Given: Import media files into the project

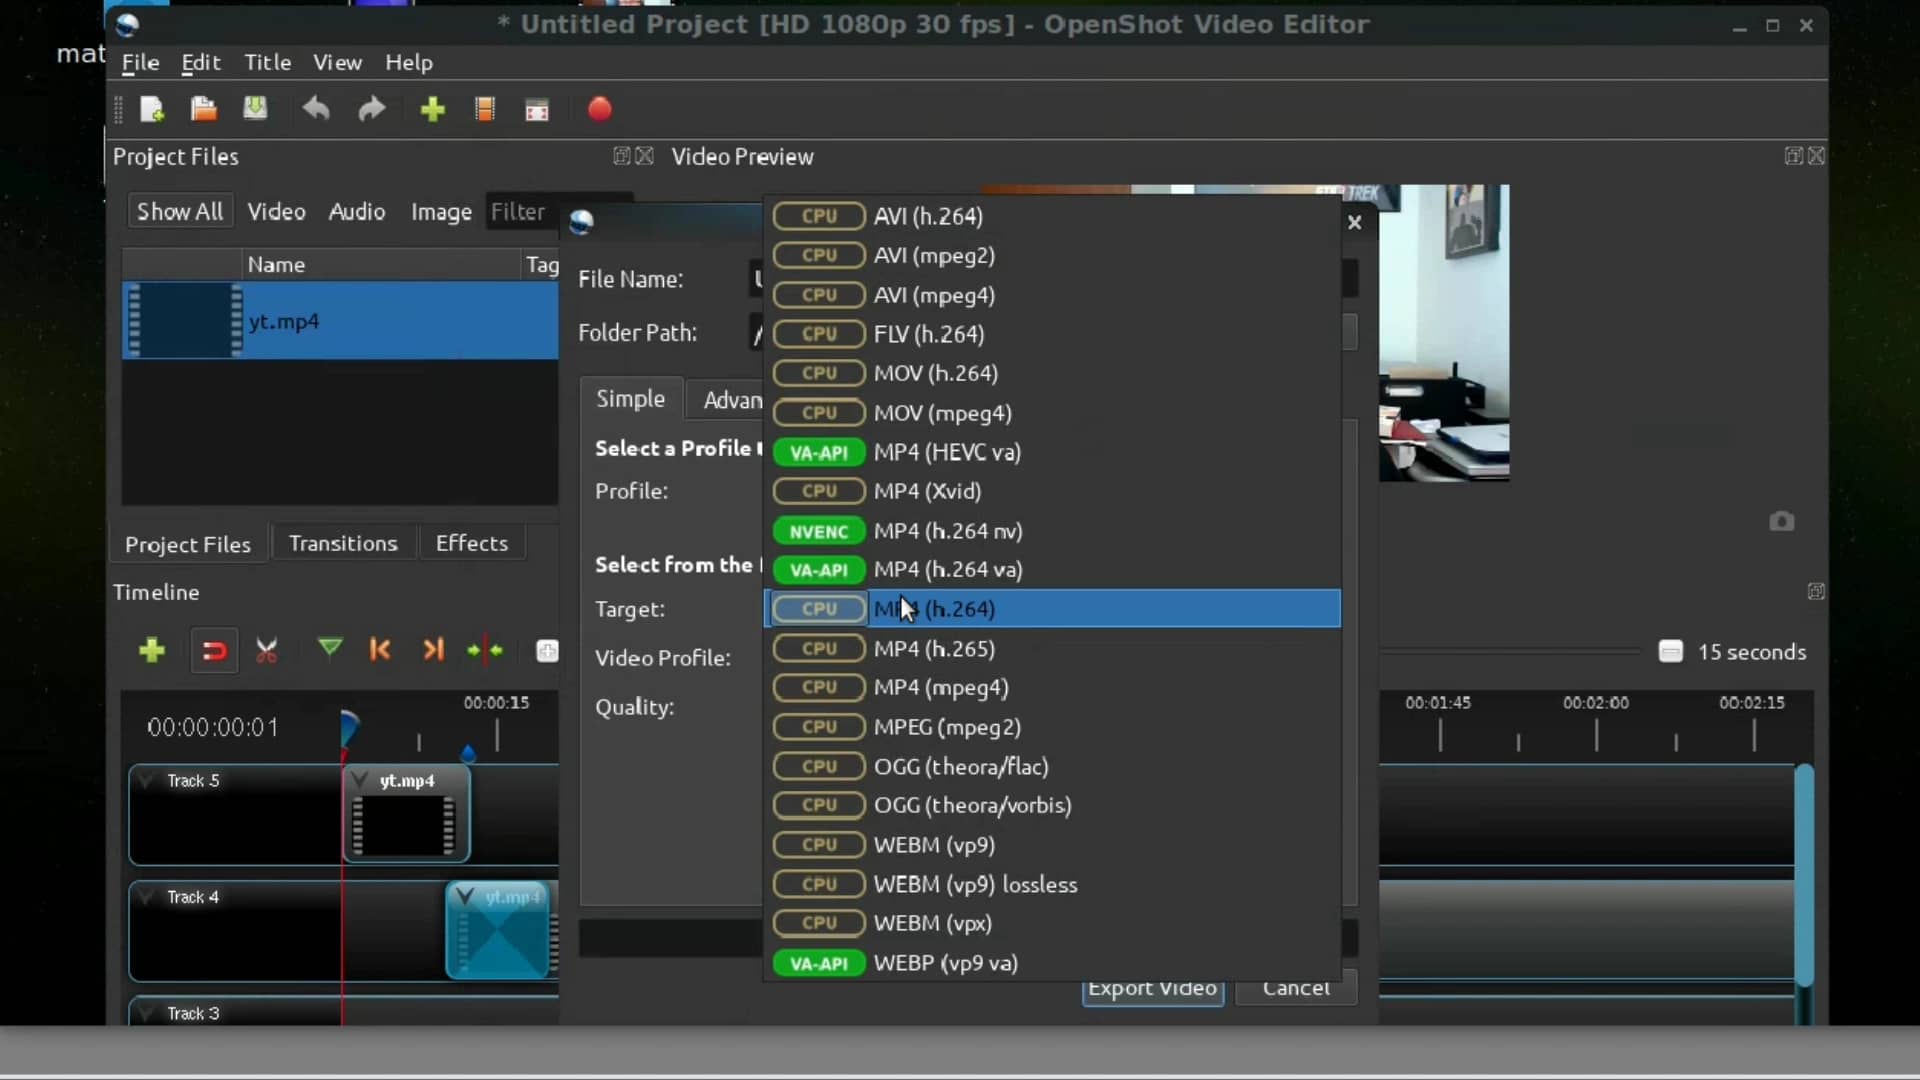Looking at the screenshot, I should tap(432, 110).
